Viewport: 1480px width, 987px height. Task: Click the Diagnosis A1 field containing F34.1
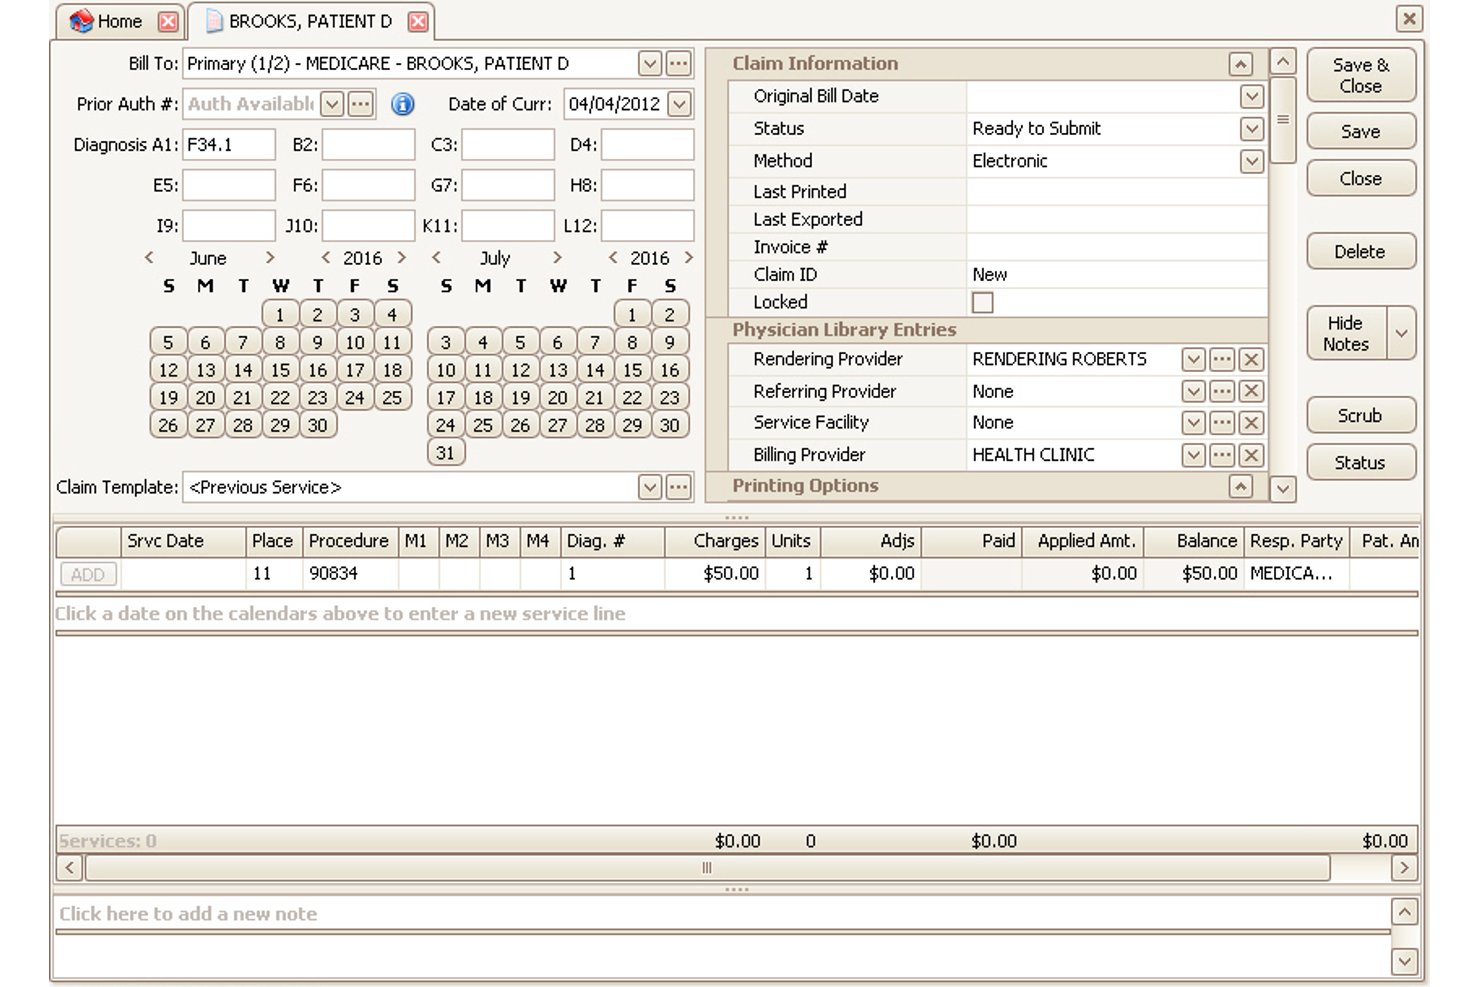(x=229, y=145)
